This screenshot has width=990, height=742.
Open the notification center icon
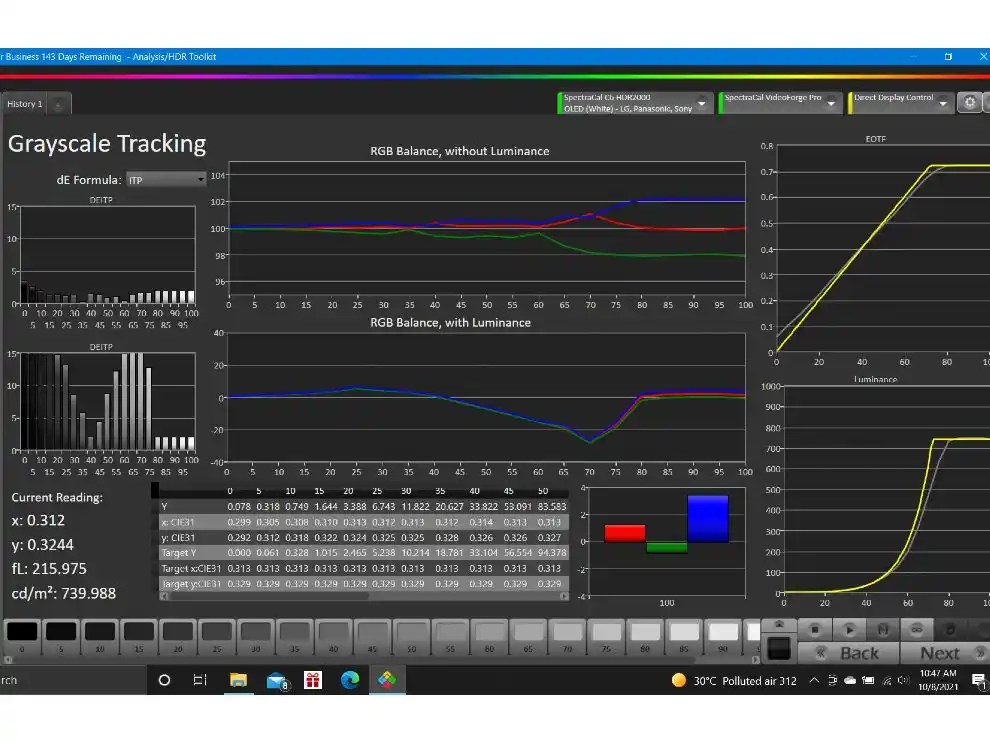pos(979,680)
